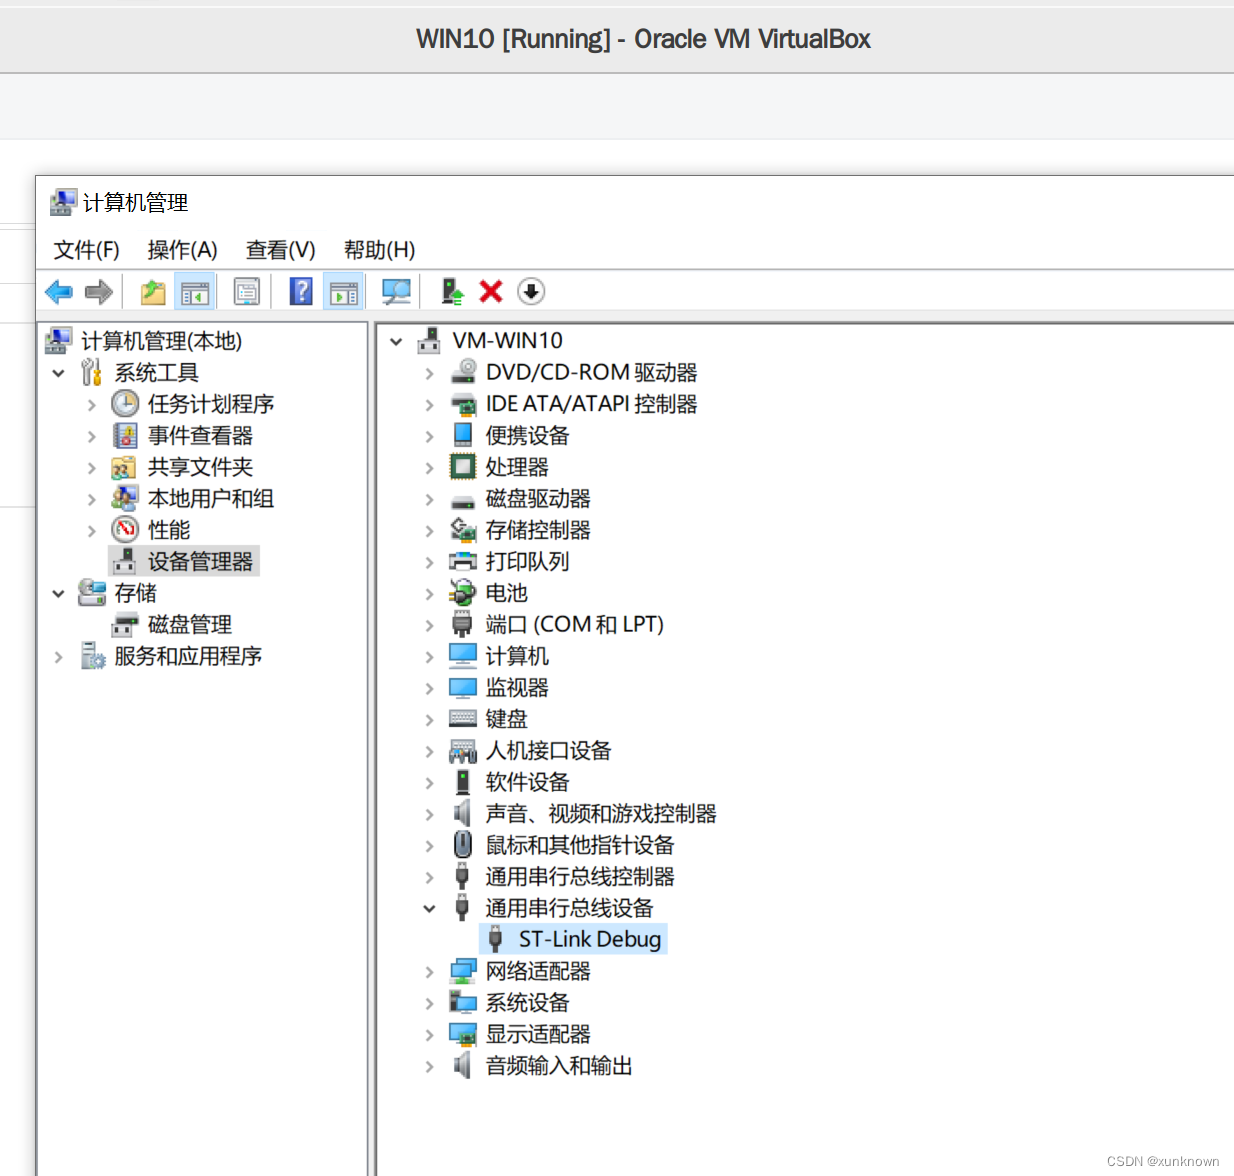
Task: Select 声音、视频和游戏控制器 category
Action: click(x=601, y=814)
